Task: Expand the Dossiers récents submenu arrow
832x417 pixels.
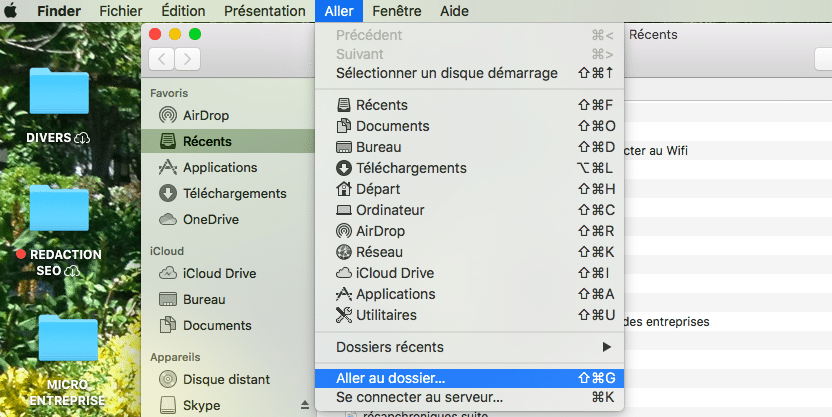Action: (x=606, y=347)
